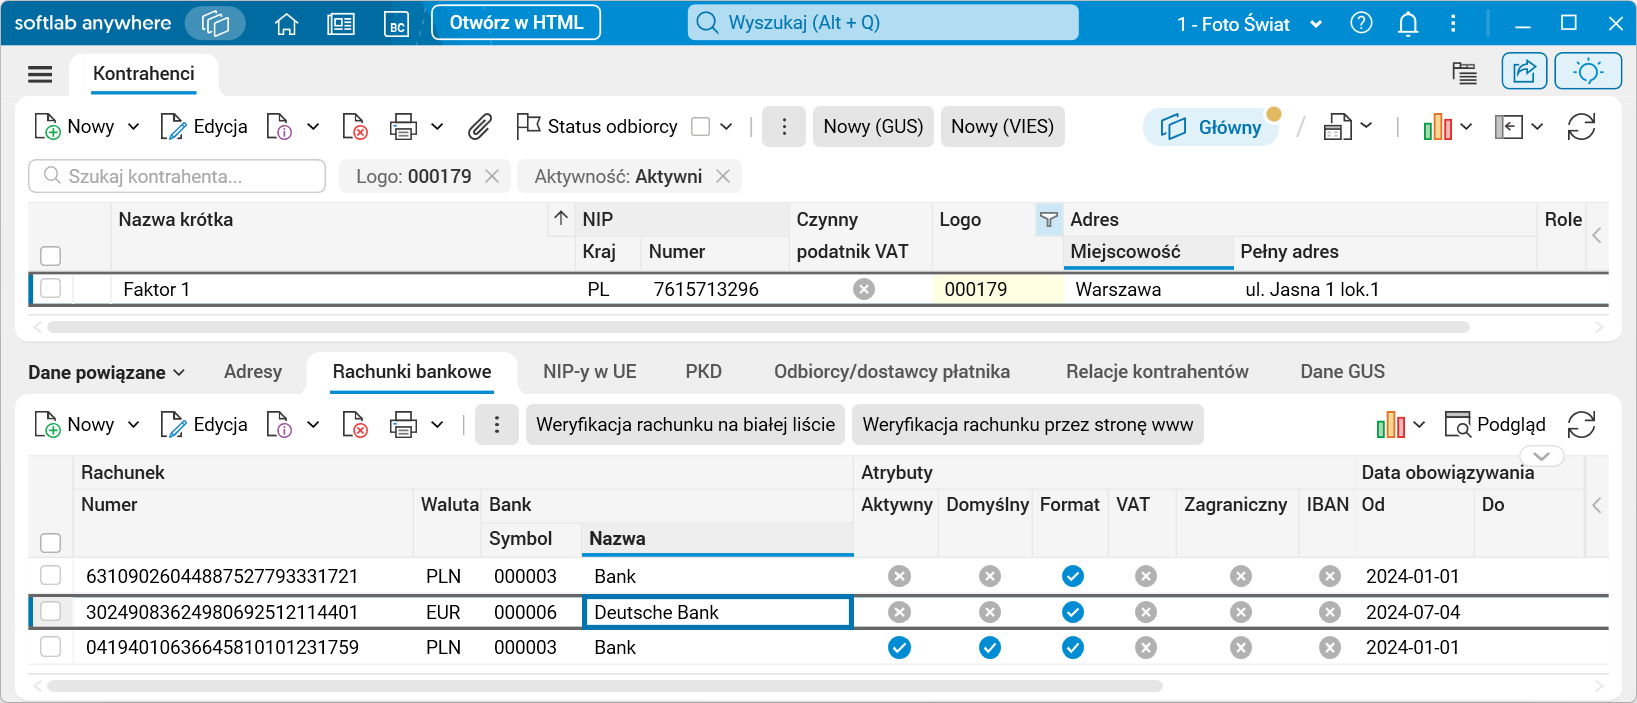Image resolution: width=1637 pixels, height=703 pixels.
Task: Open the company selector Foto Świat dropdown
Action: (x=1249, y=24)
